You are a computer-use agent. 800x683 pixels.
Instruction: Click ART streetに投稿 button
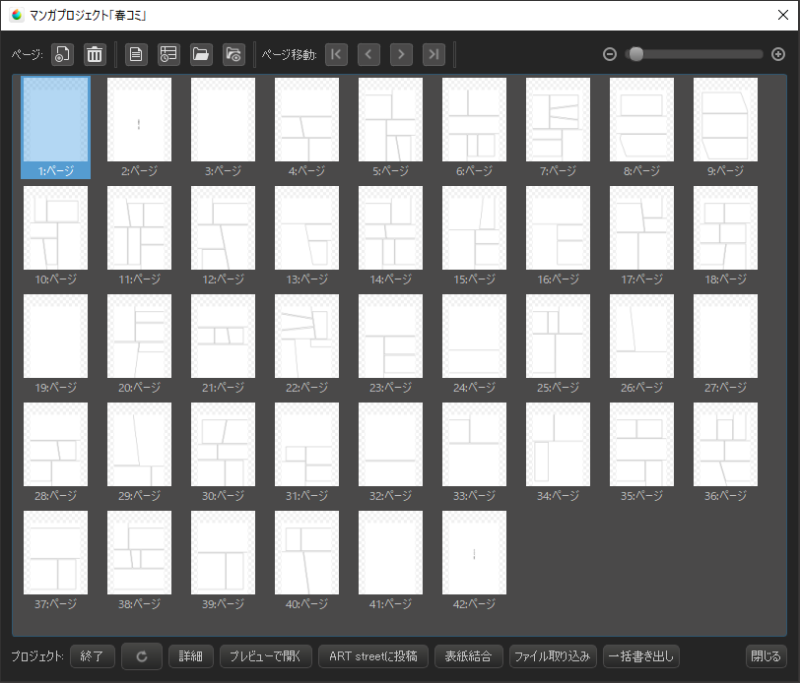(373, 656)
